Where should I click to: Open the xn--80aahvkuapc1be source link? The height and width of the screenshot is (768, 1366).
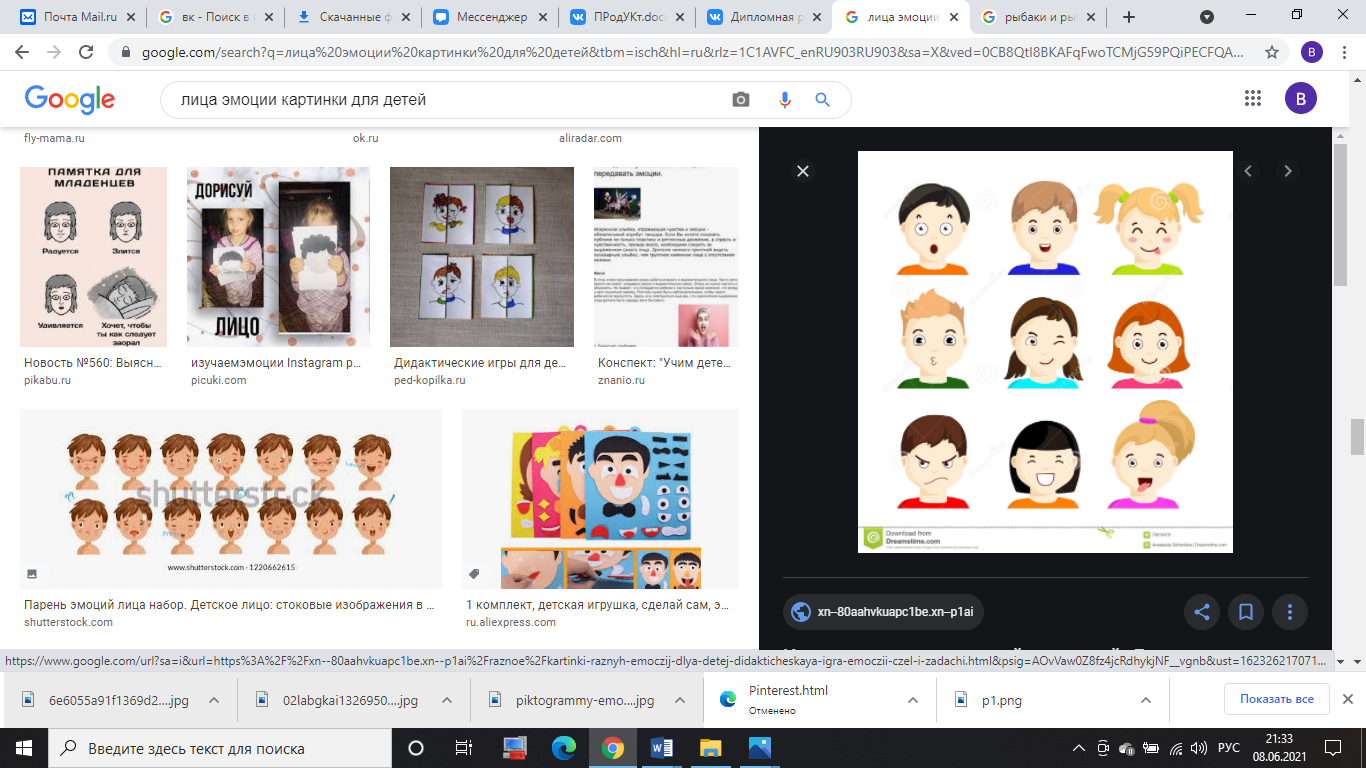883,612
